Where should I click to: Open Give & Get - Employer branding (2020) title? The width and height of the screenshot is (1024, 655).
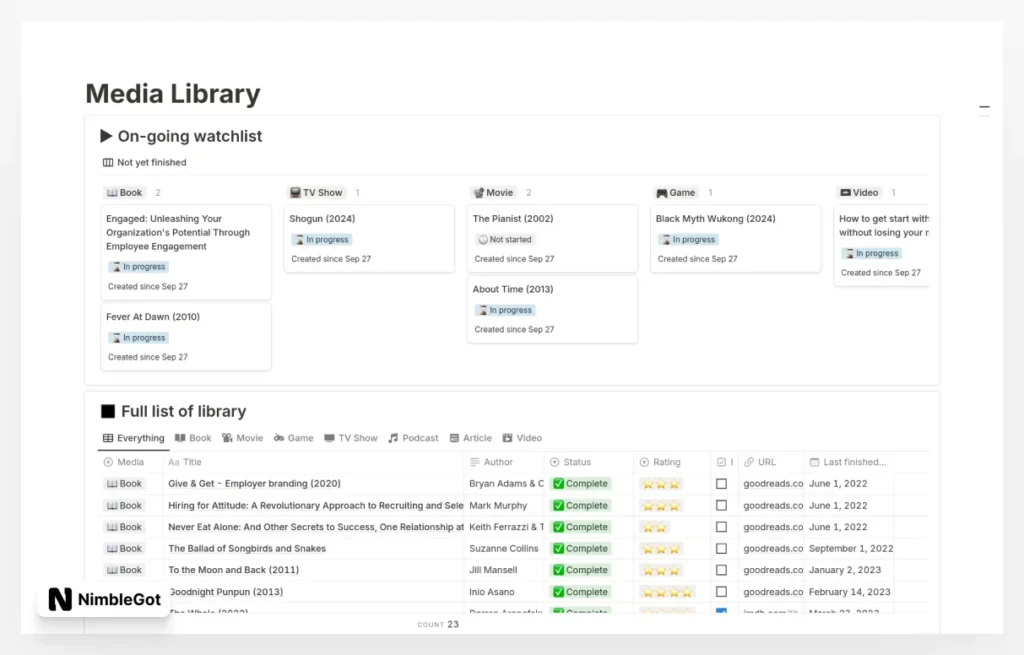[x=254, y=484]
